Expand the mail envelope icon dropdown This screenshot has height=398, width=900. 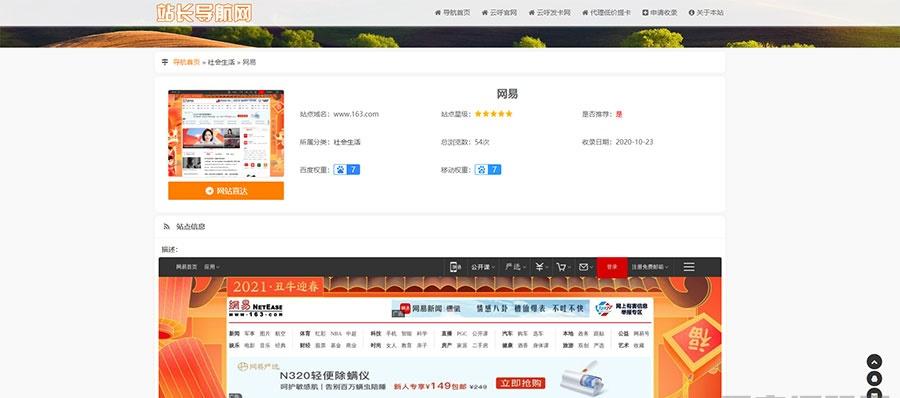point(585,267)
